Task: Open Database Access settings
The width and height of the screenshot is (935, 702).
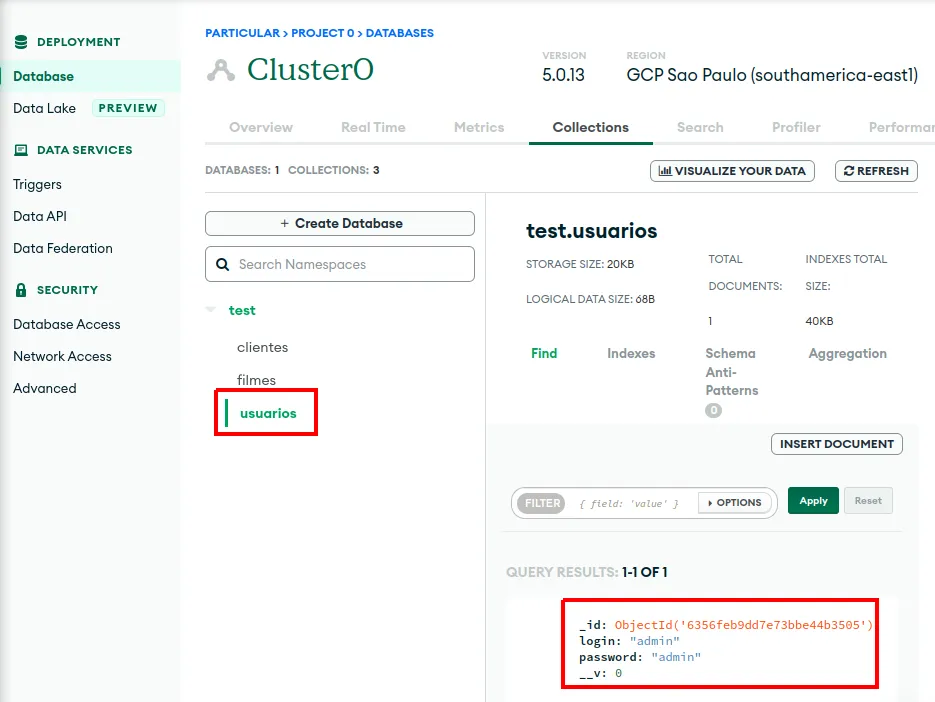Action: pyautogui.click(x=67, y=324)
